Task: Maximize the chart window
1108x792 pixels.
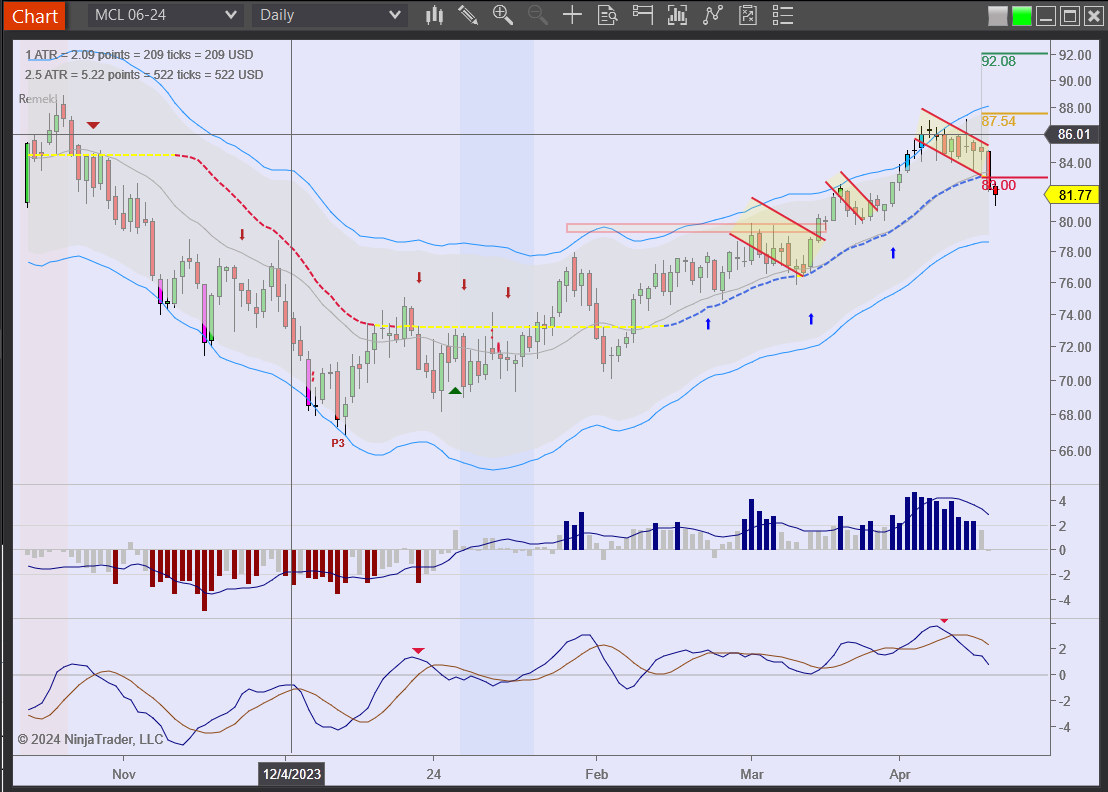Action: point(1070,16)
